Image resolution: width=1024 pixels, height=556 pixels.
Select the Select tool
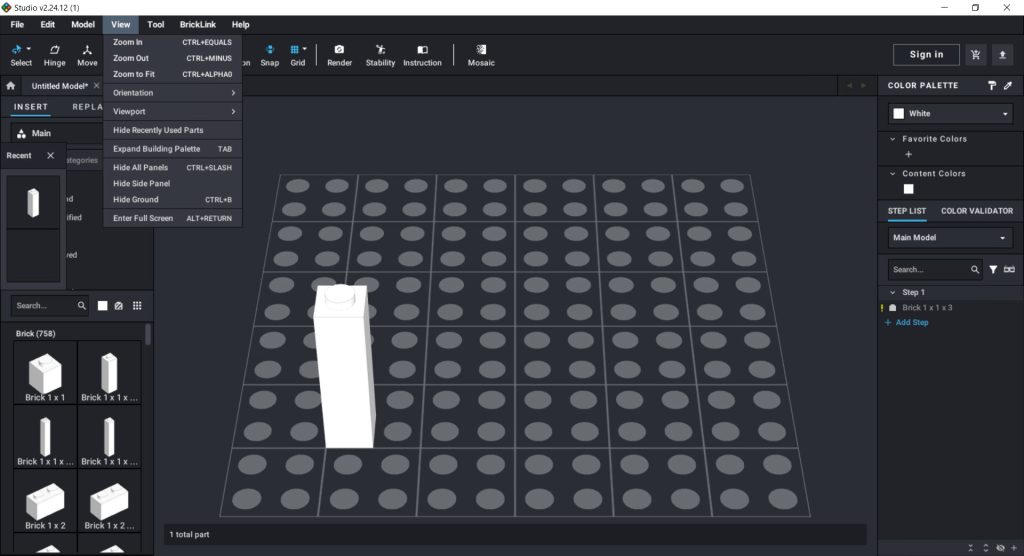[x=20, y=55]
